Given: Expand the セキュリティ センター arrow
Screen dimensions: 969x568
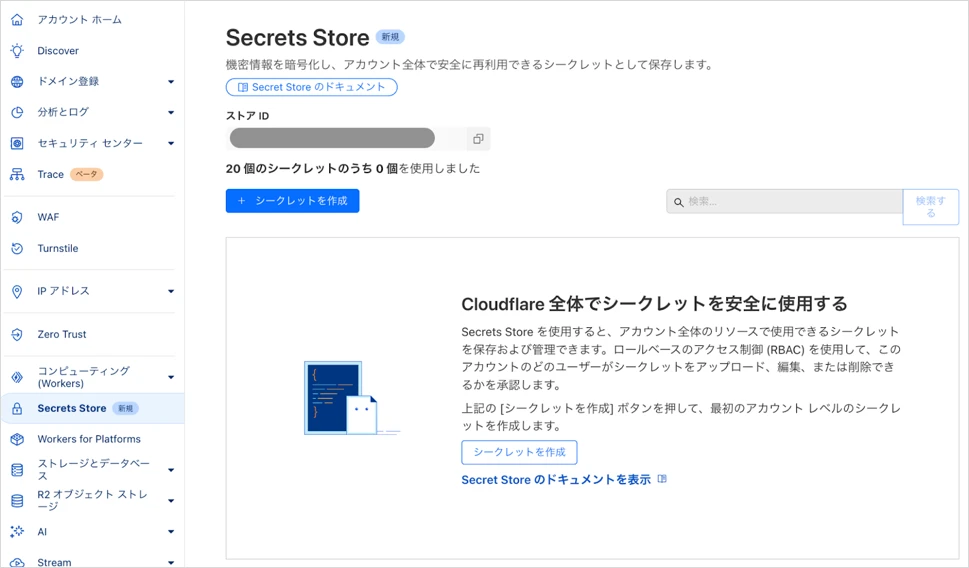Looking at the screenshot, I should [x=171, y=143].
